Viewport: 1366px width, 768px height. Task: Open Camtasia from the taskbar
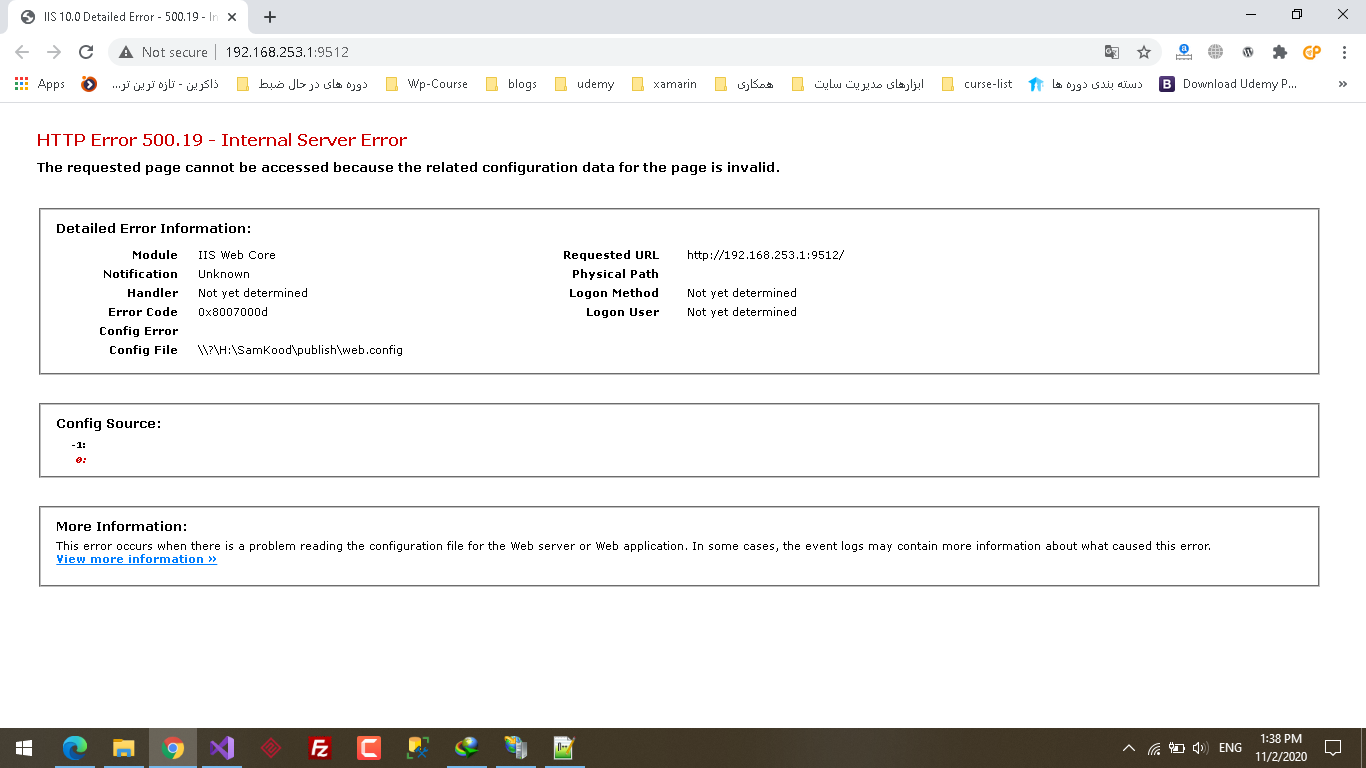pos(369,748)
